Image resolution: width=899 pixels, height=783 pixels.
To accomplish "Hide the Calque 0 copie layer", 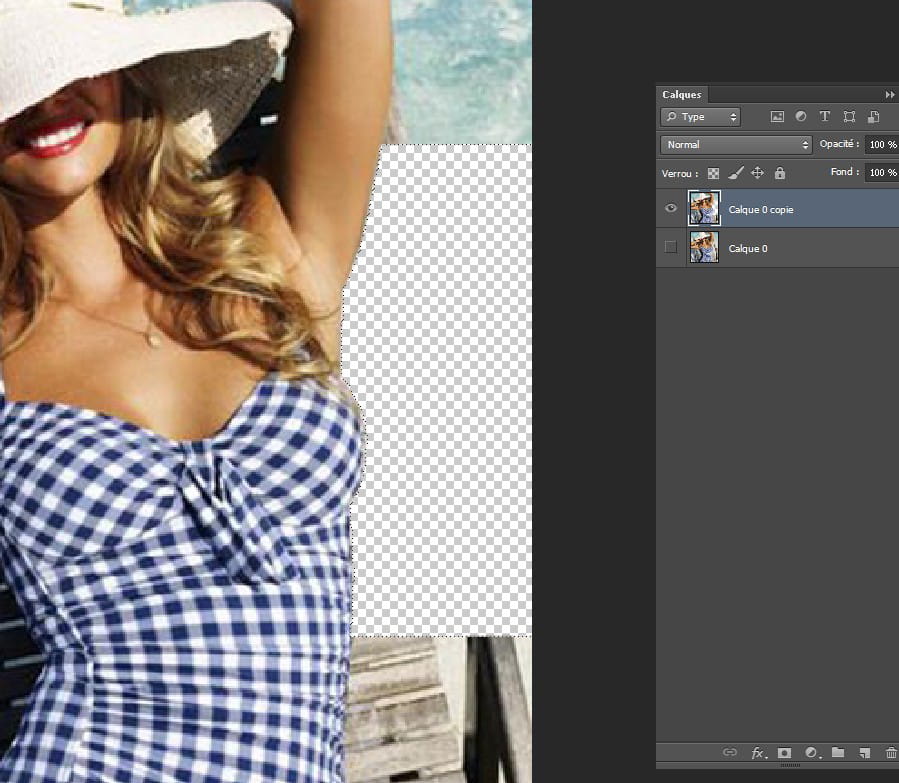I will click(x=671, y=209).
